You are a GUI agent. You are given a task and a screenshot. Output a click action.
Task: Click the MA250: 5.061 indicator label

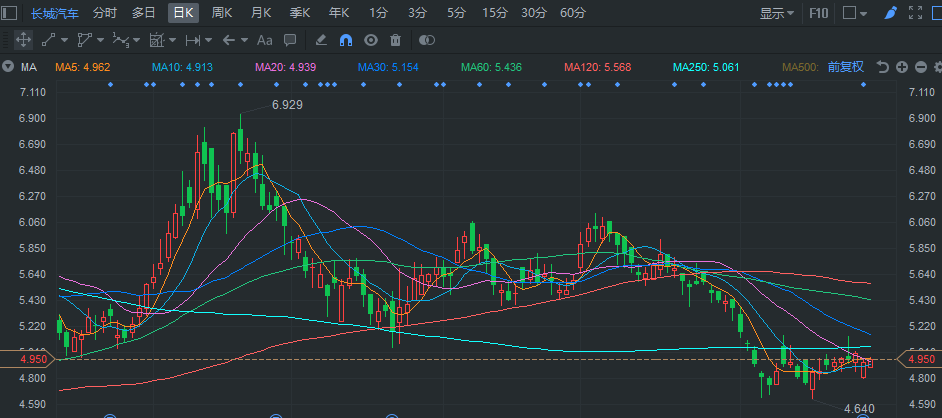tap(706, 67)
